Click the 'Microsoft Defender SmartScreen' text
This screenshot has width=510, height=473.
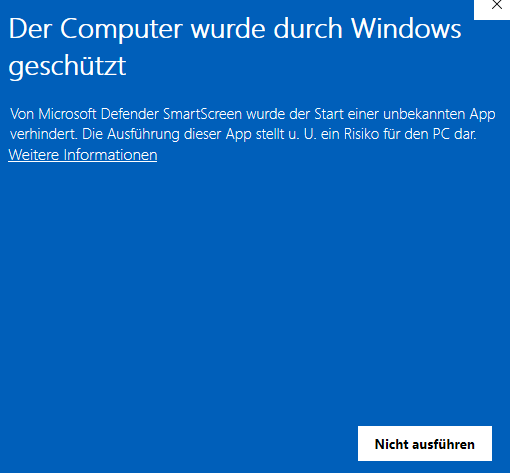(140, 114)
